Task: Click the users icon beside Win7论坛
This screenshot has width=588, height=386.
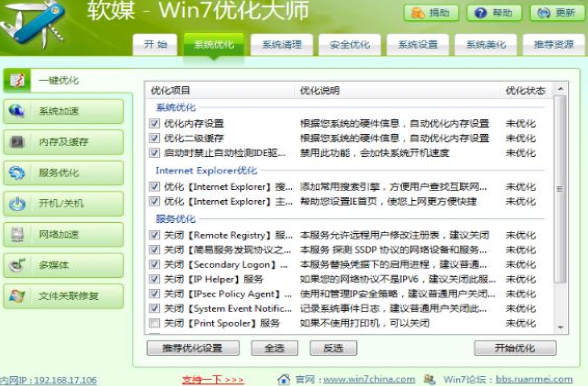Action: point(429,380)
